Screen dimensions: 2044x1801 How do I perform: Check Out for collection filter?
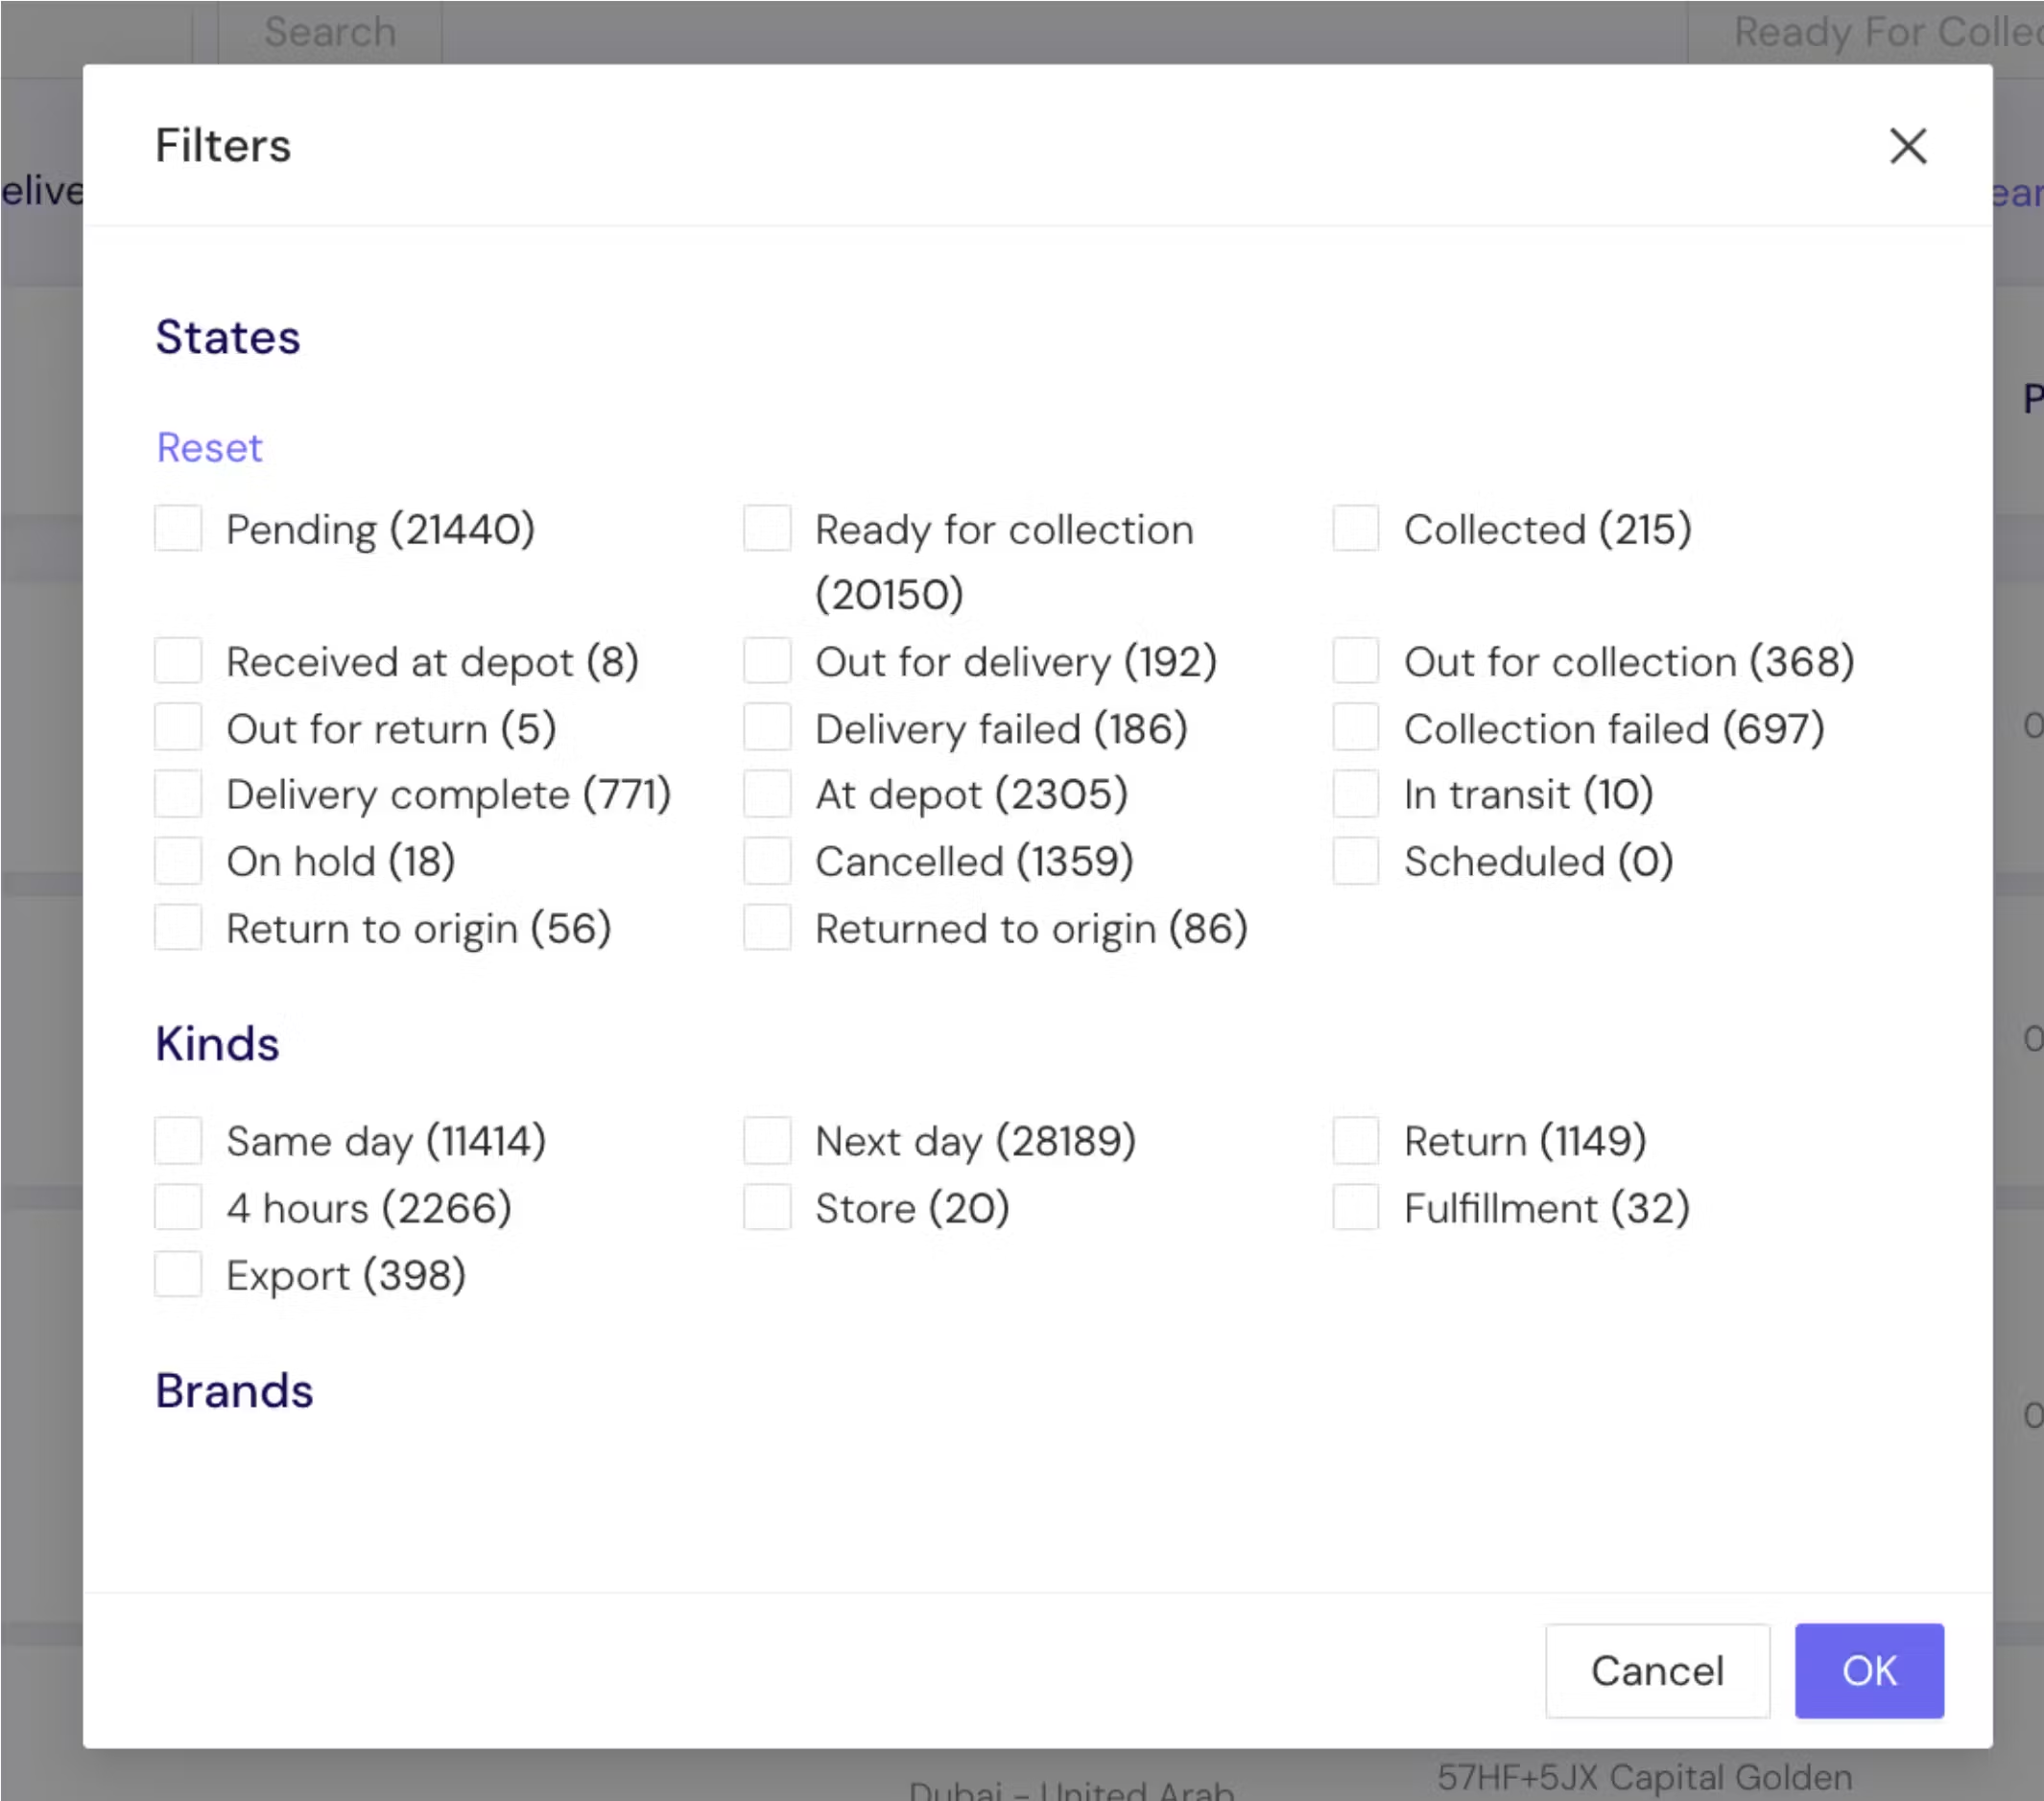click(1355, 661)
